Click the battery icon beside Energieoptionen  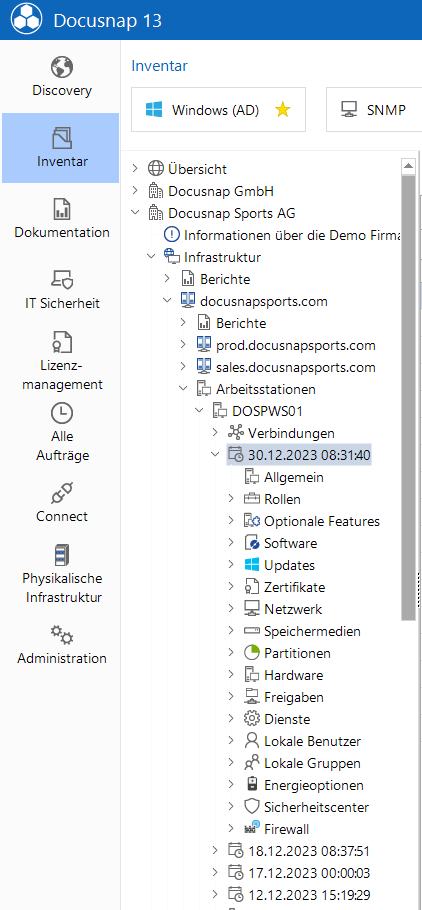252,785
